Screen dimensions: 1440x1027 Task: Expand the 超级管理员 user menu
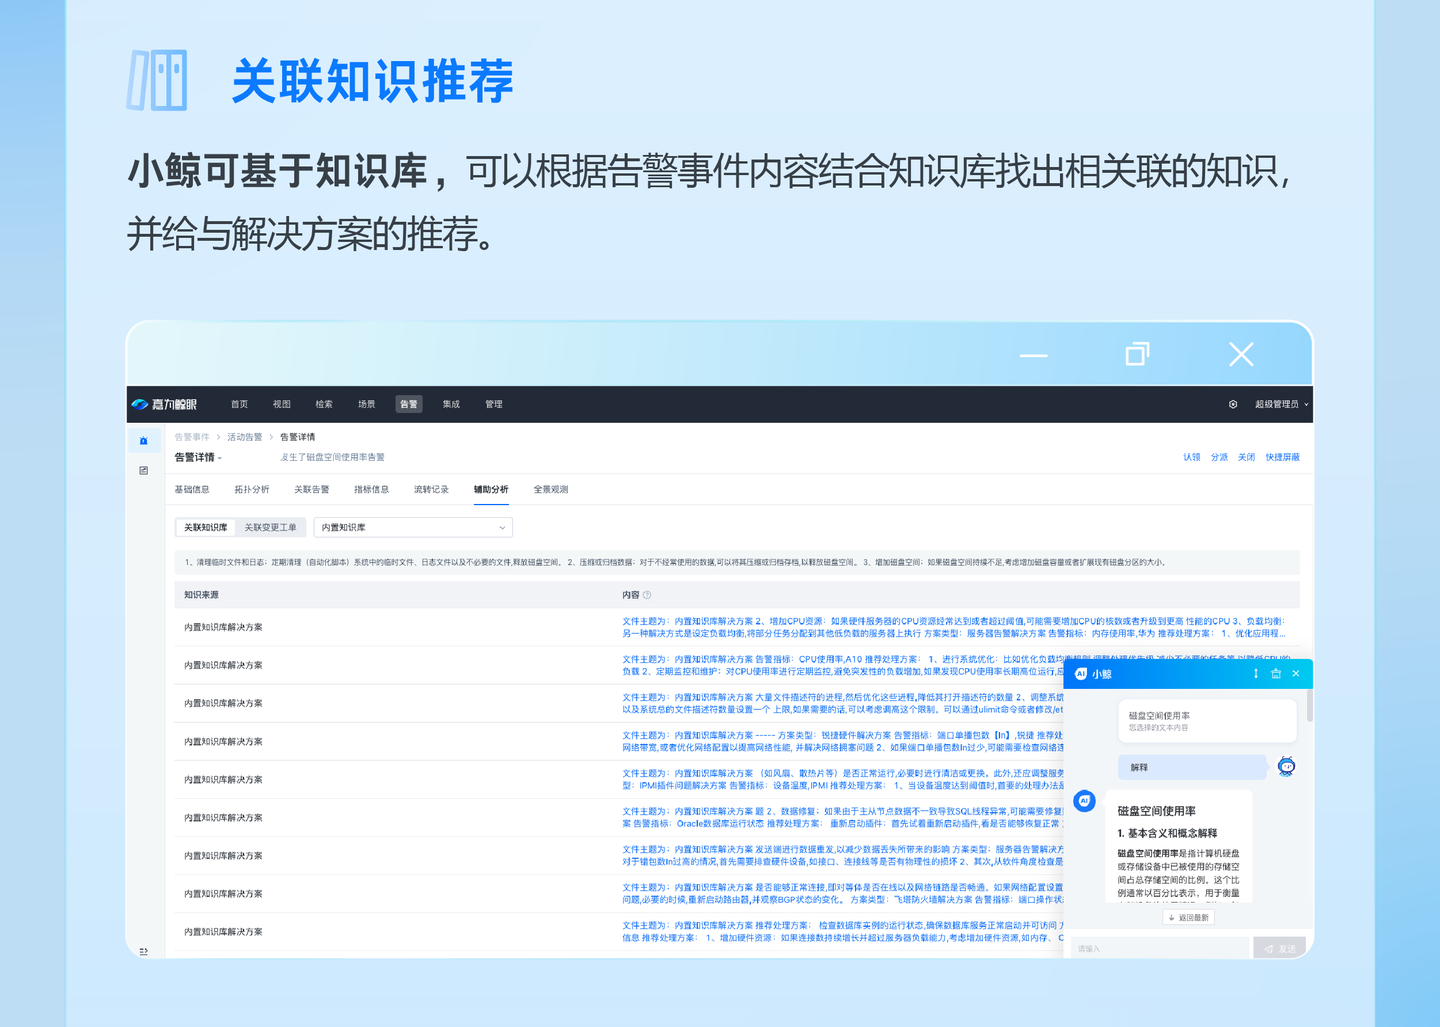tap(1281, 404)
